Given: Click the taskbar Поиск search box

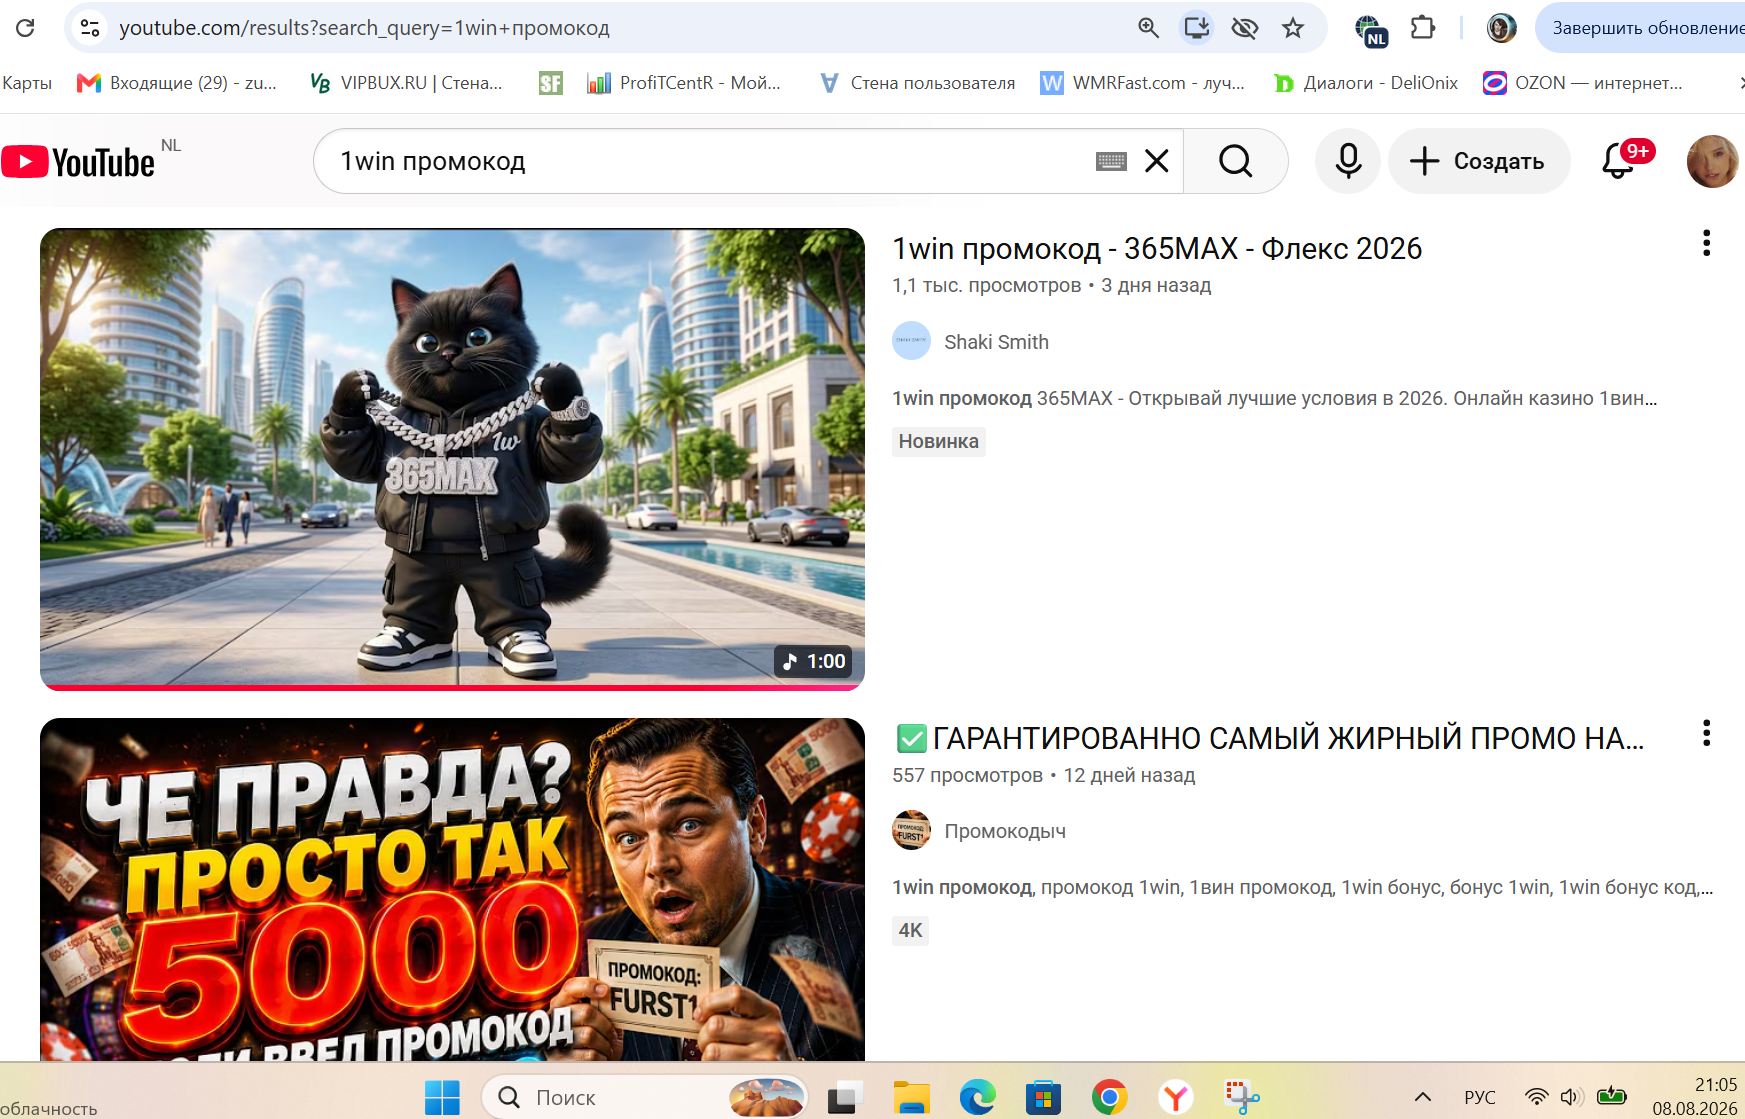Looking at the screenshot, I should pos(645,1097).
